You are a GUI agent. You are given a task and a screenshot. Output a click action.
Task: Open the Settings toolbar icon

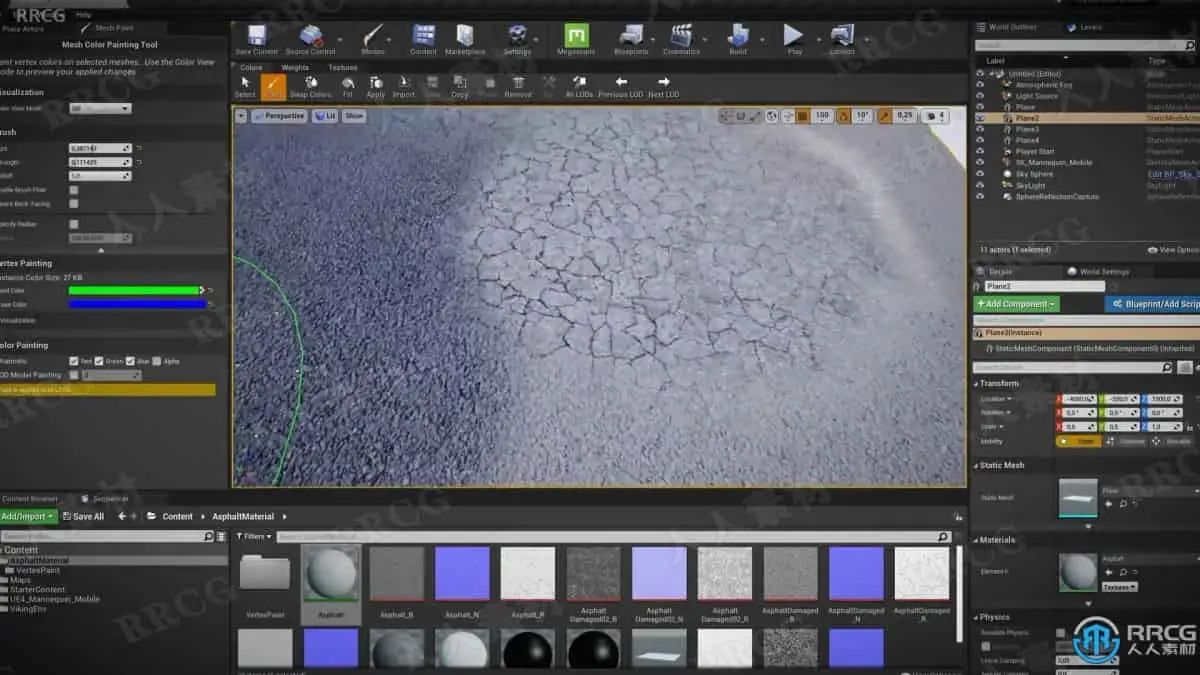(517, 39)
